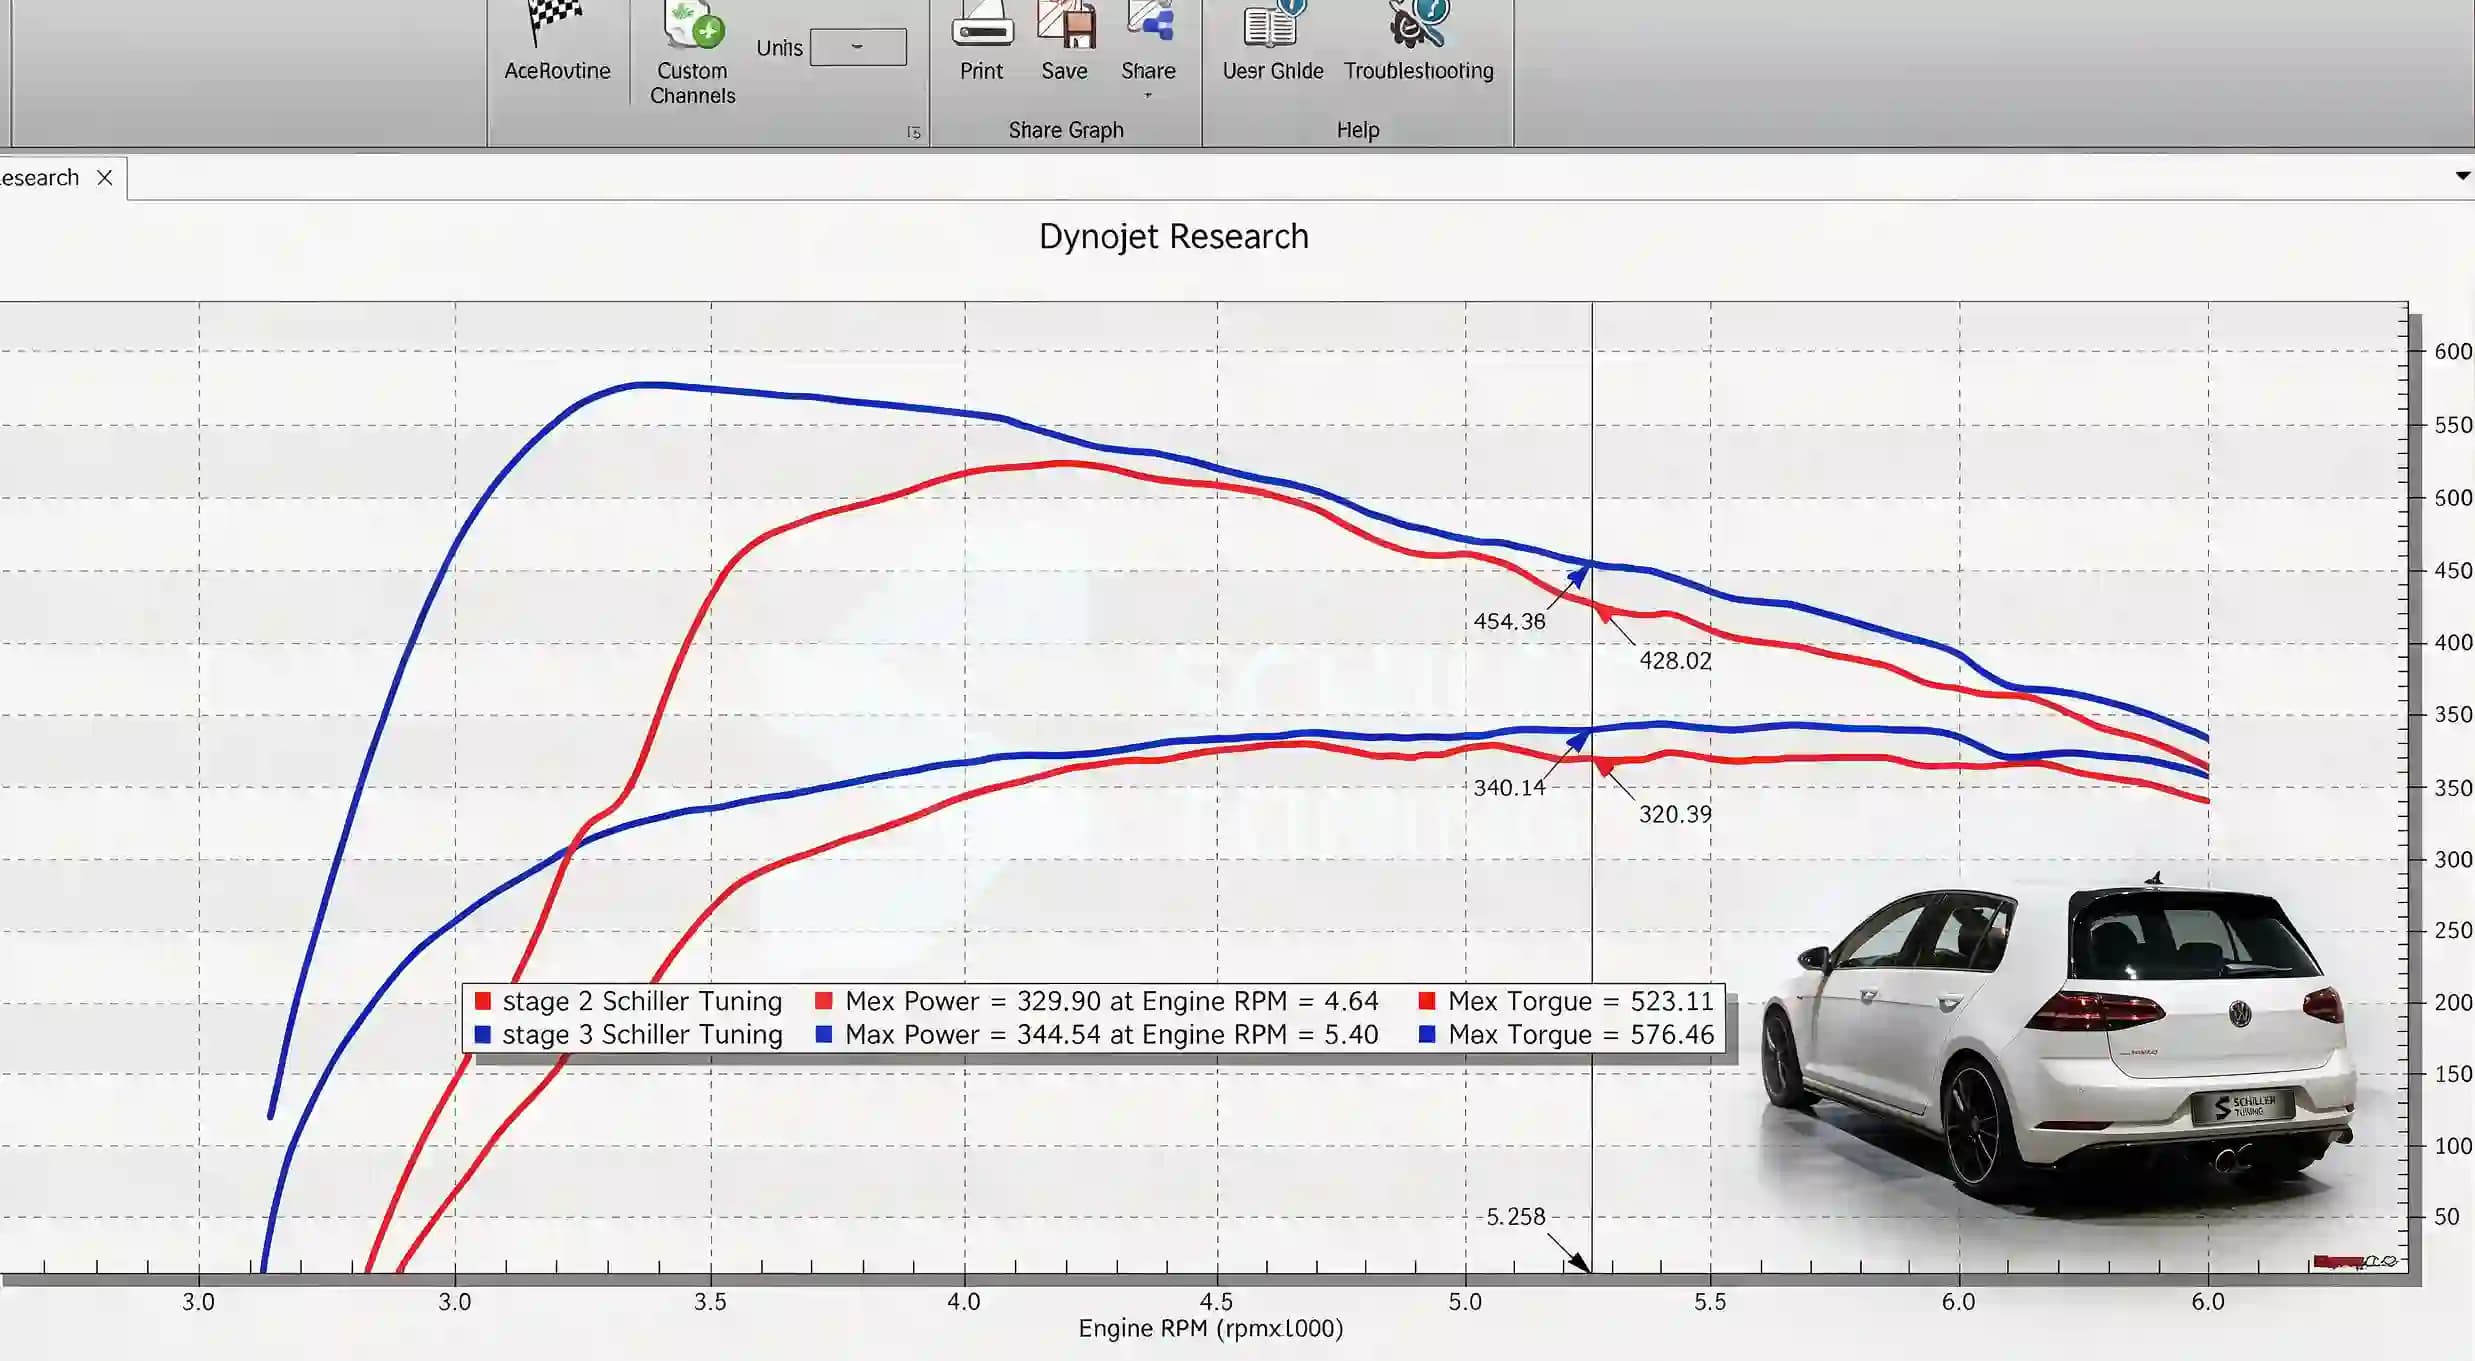The image size is (2475, 1361).
Task: Print the graph
Action: point(981,42)
